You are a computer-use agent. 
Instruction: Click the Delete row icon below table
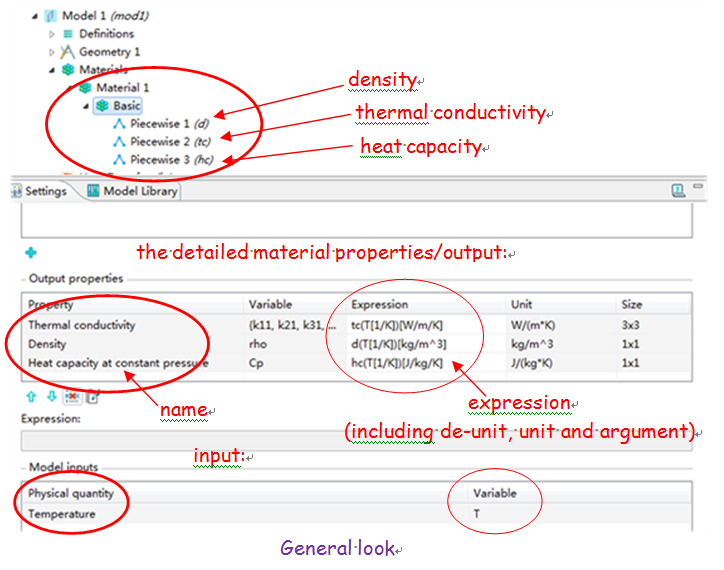pos(71,396)
